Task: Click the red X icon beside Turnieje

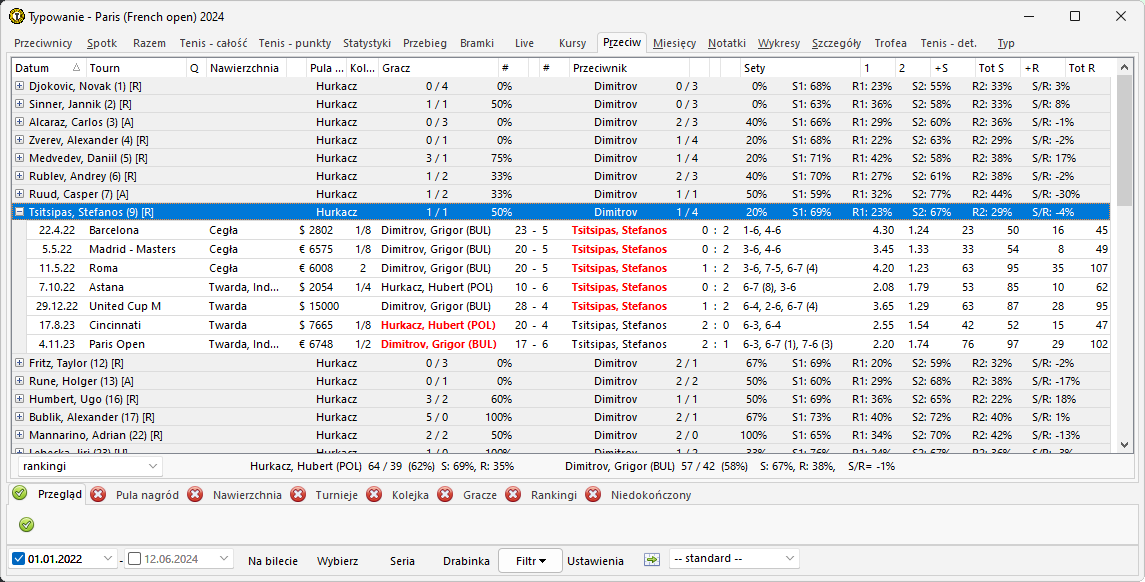Action: [298, 494]
